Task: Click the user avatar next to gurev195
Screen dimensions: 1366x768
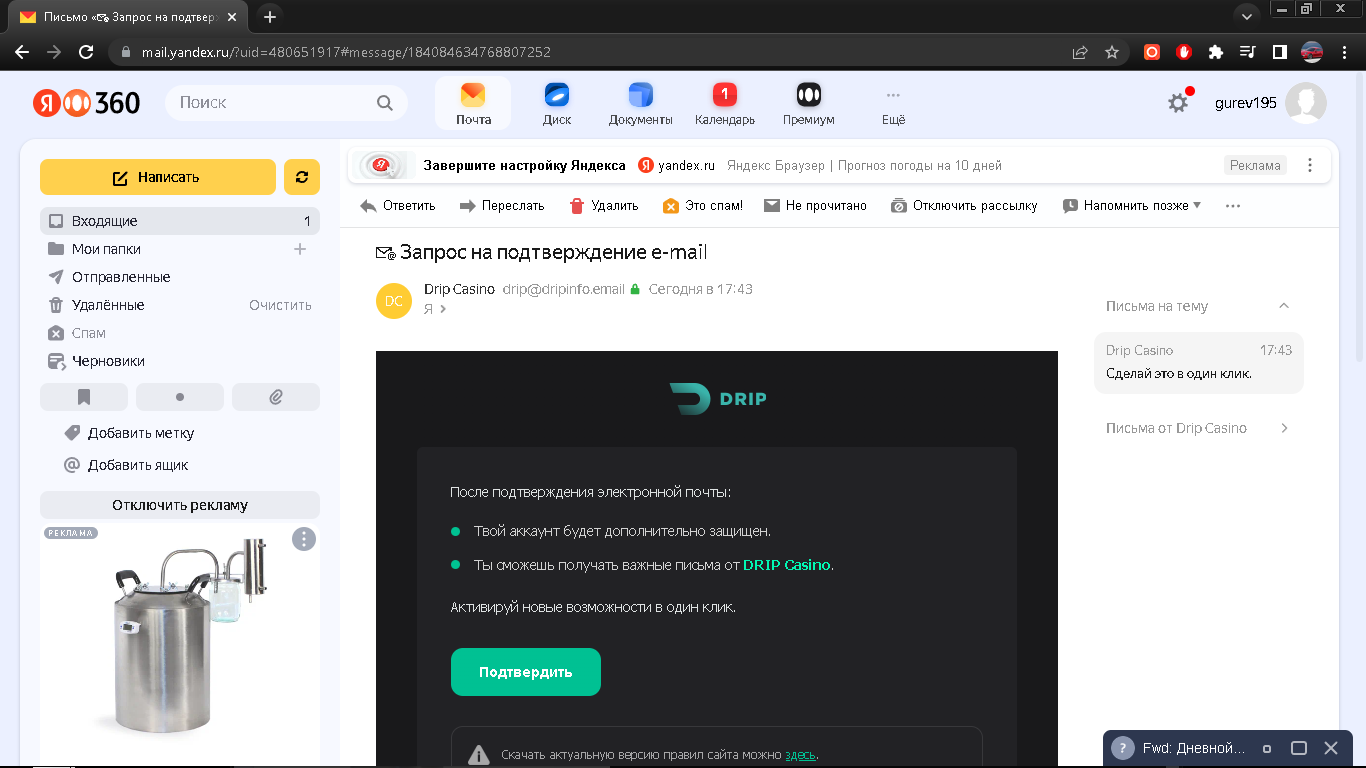Action: (1305, 102)
